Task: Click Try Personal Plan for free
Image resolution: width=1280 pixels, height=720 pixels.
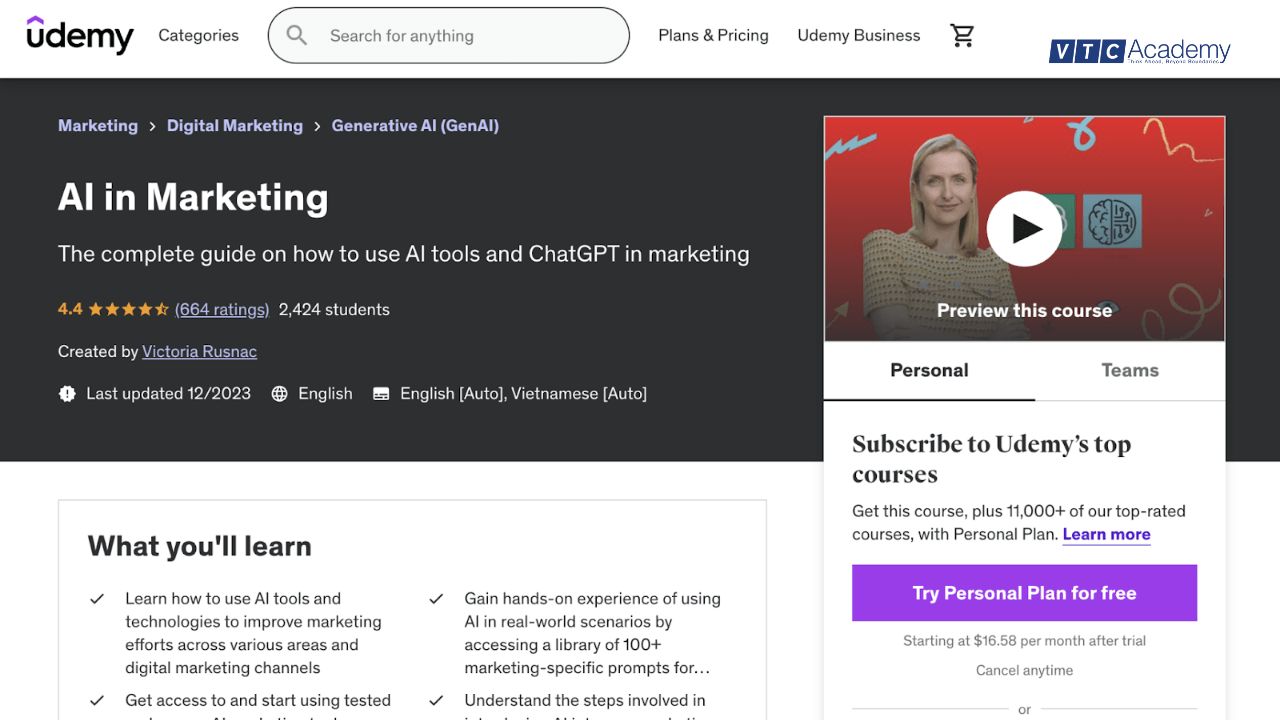Action: point(1024,592)
